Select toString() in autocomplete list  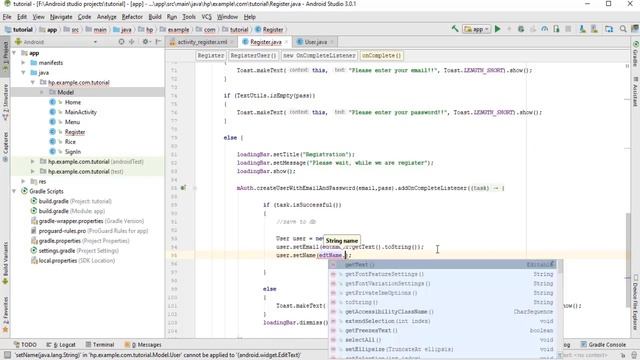coord(443,302)
